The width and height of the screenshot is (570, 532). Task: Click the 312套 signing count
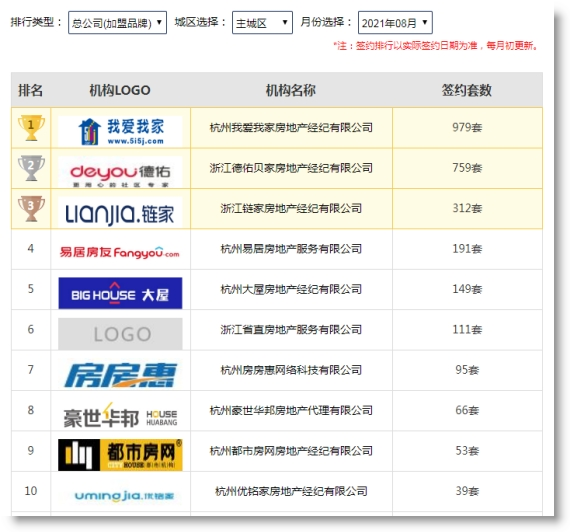467,208
